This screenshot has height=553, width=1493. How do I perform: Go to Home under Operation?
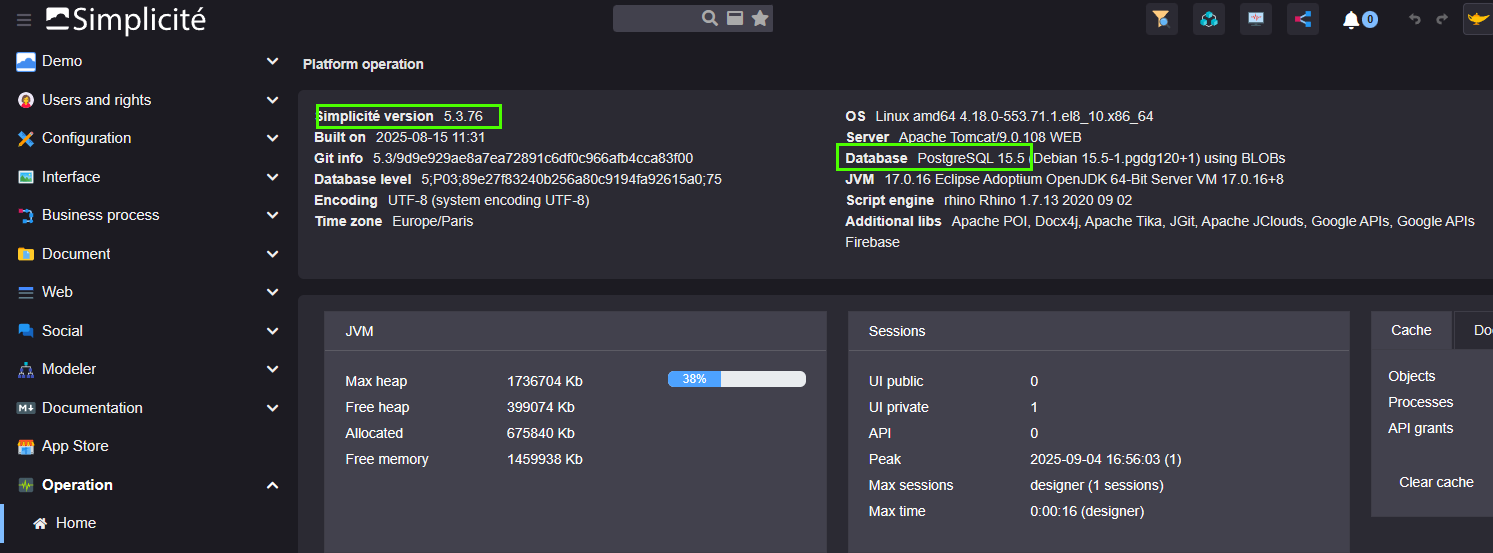(x=75, y=523)
